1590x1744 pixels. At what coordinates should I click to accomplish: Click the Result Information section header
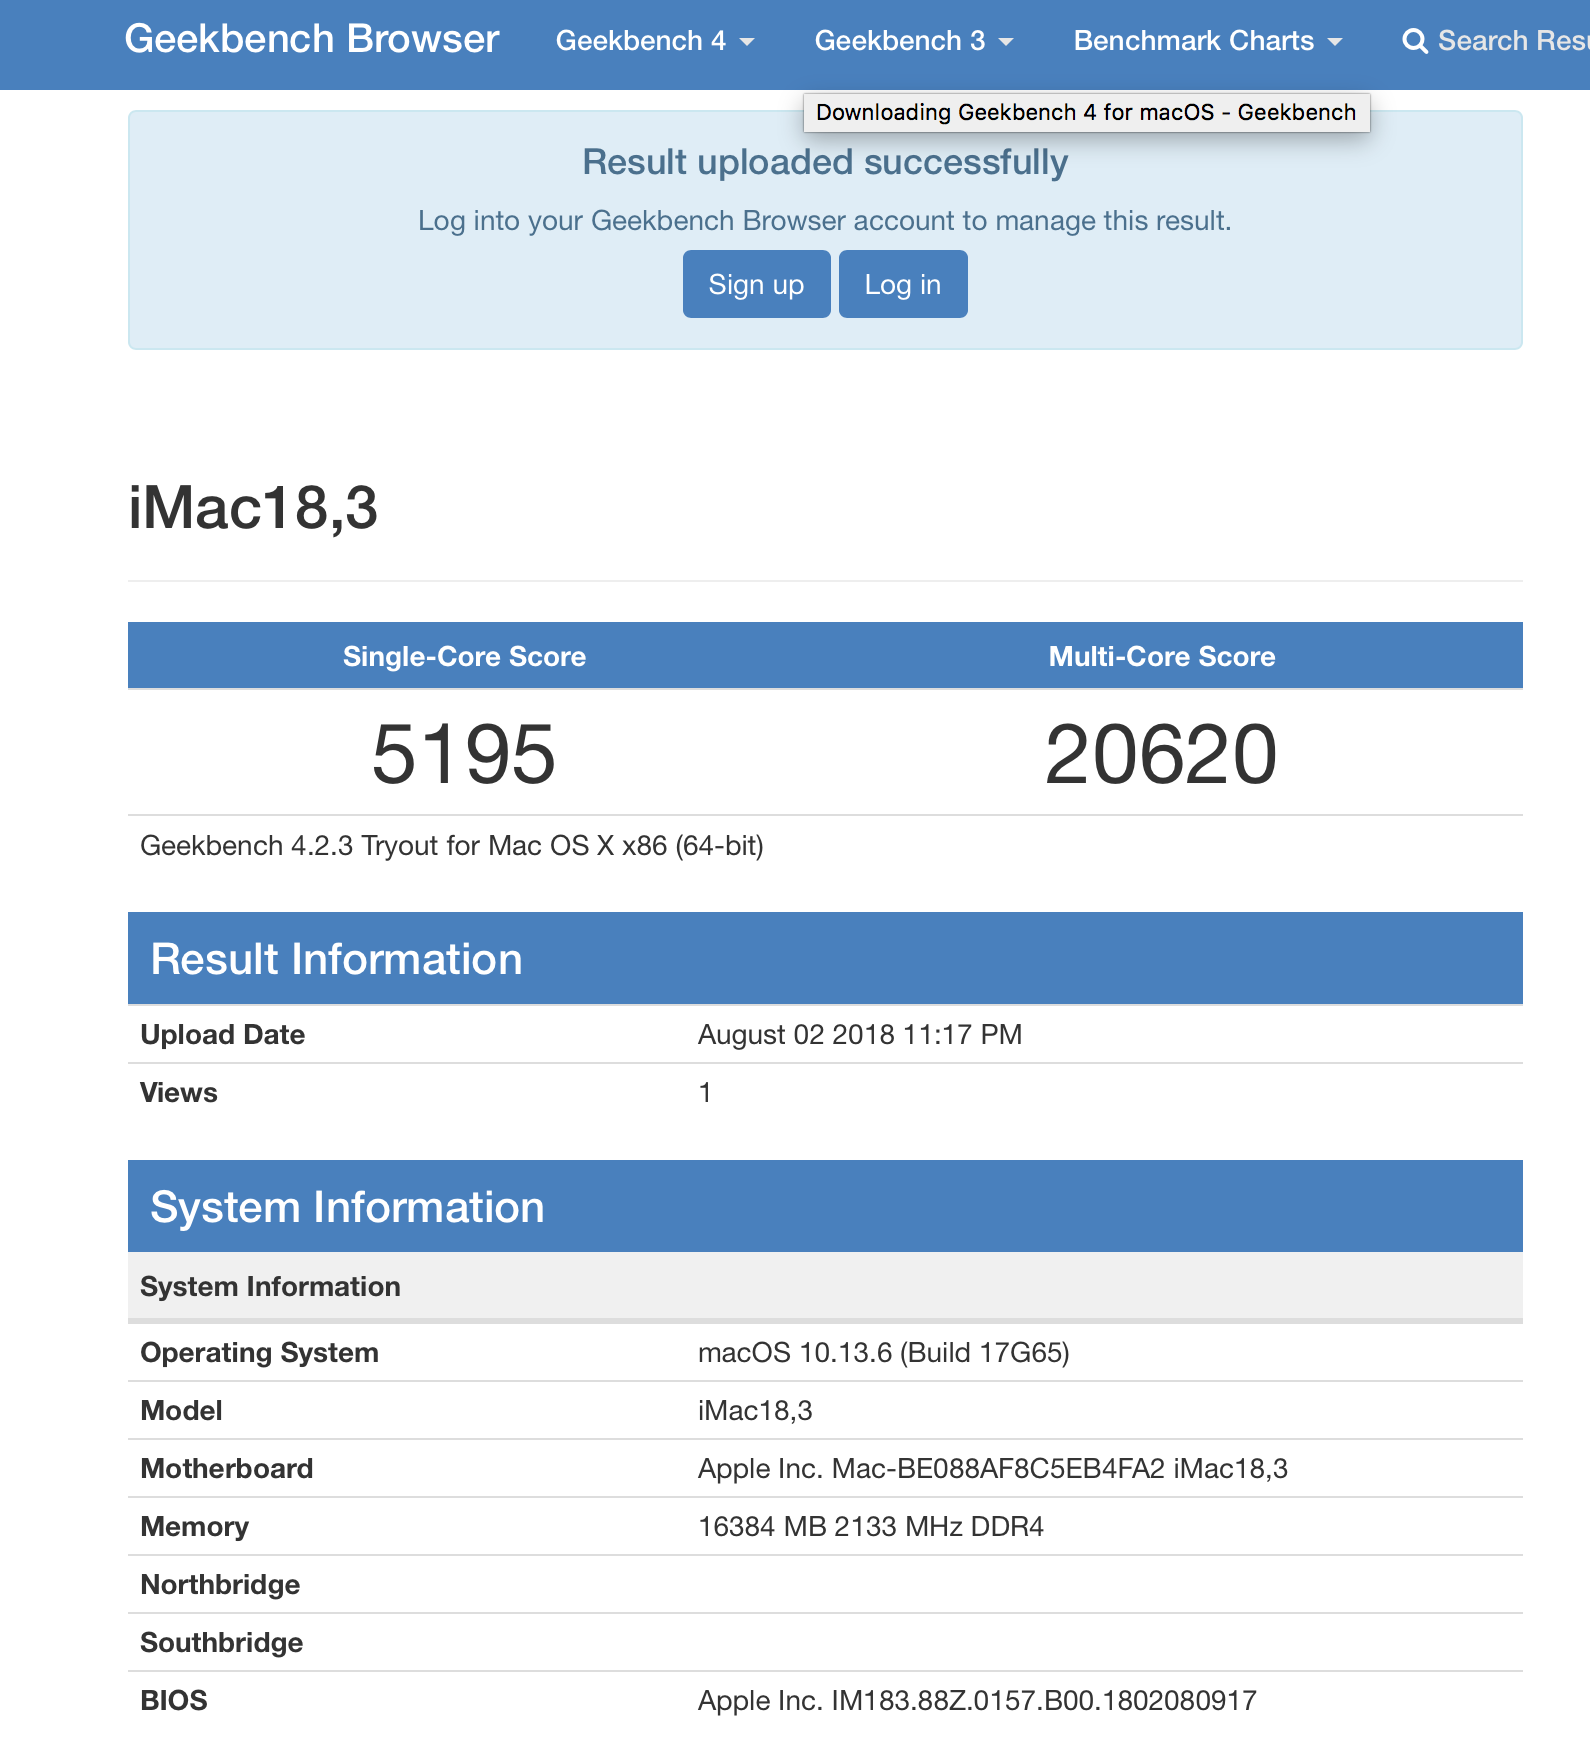click(x=336, y=959)
